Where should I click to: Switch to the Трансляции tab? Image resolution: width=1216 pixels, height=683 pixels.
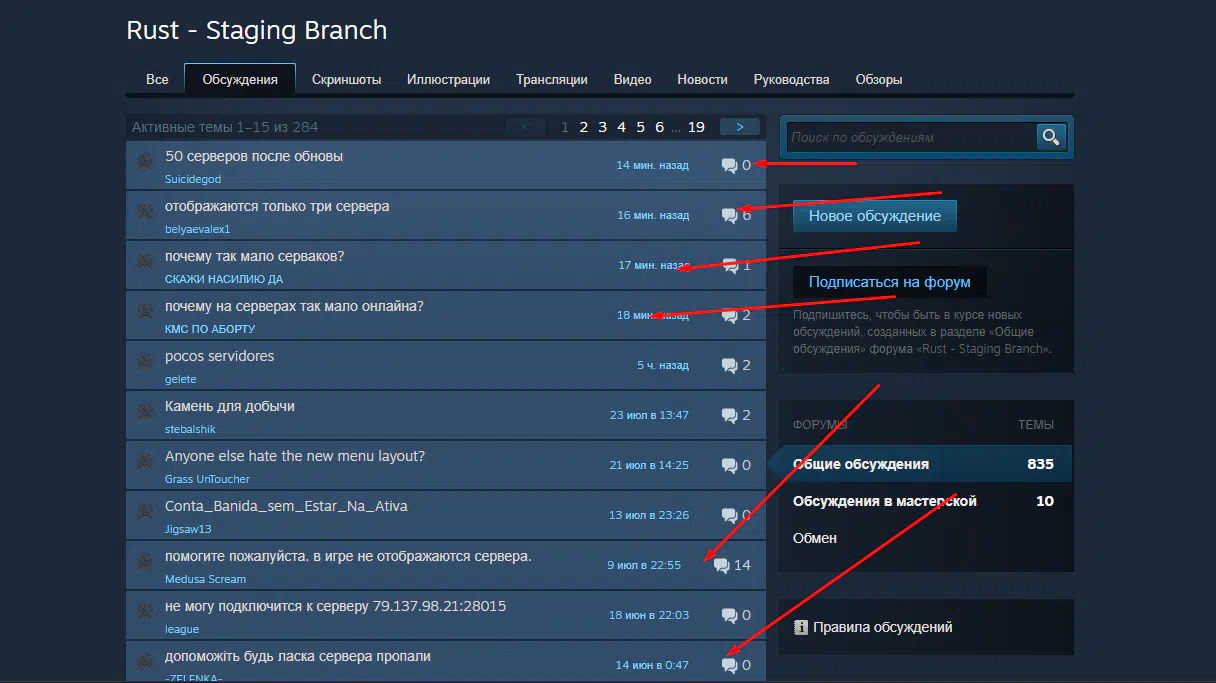pos(551,79)
